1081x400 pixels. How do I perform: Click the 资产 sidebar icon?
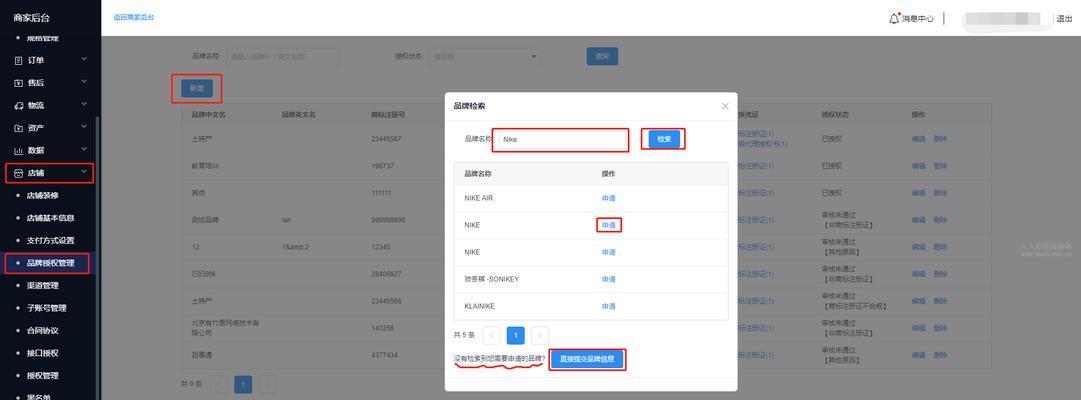(18, 128)
